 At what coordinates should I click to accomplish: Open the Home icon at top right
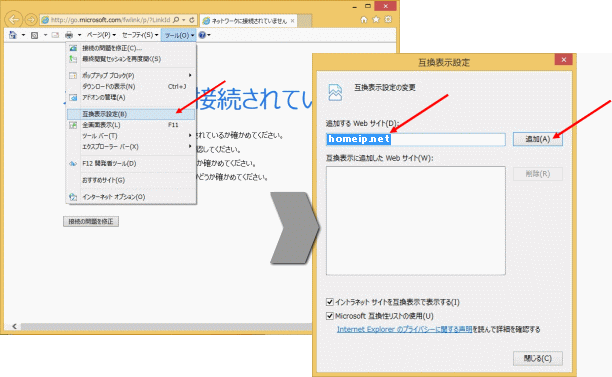click(364, 19)
